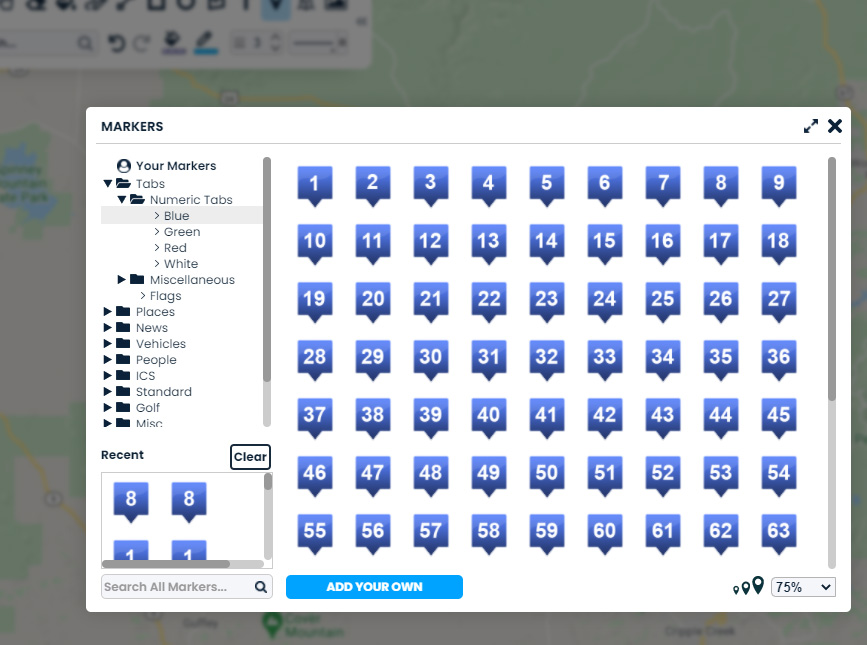This screenshot has width=867, height=645.
Task: Expand the Vehicles folder in the tree
Action: coord(108,344)
